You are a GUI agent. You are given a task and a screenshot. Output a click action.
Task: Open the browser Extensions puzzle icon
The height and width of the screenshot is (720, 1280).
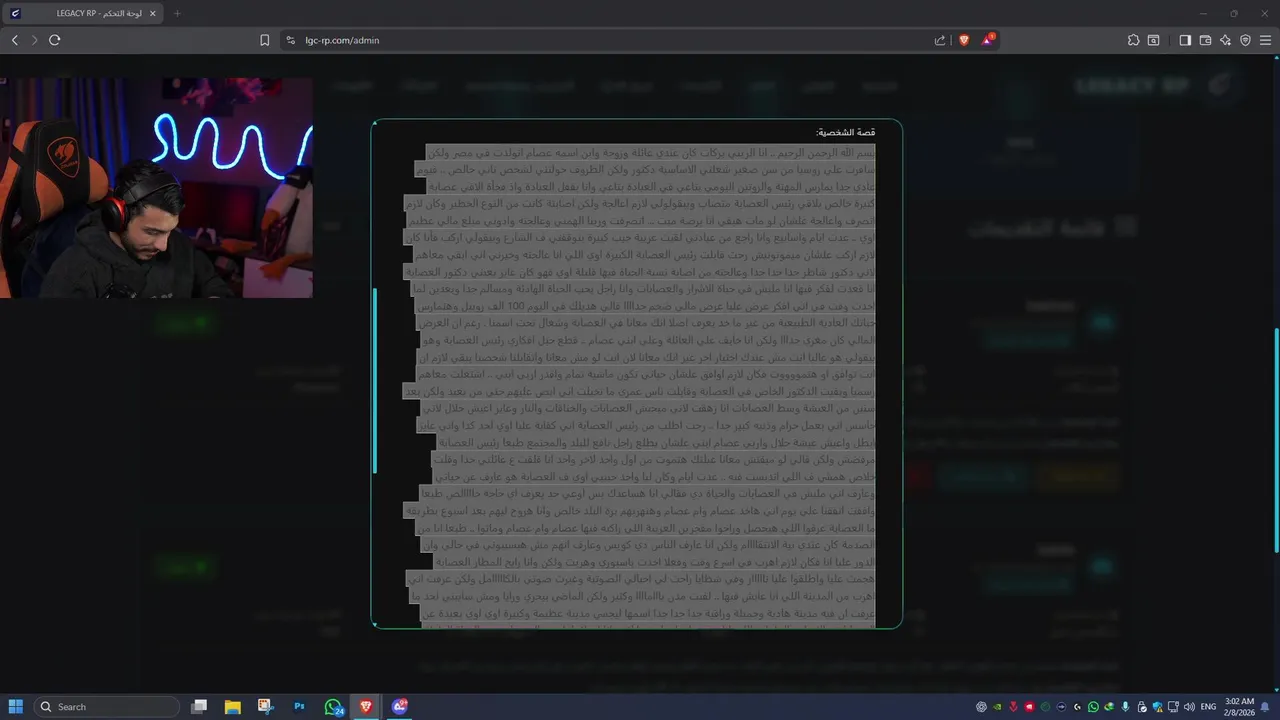[x=1133, y=40]
